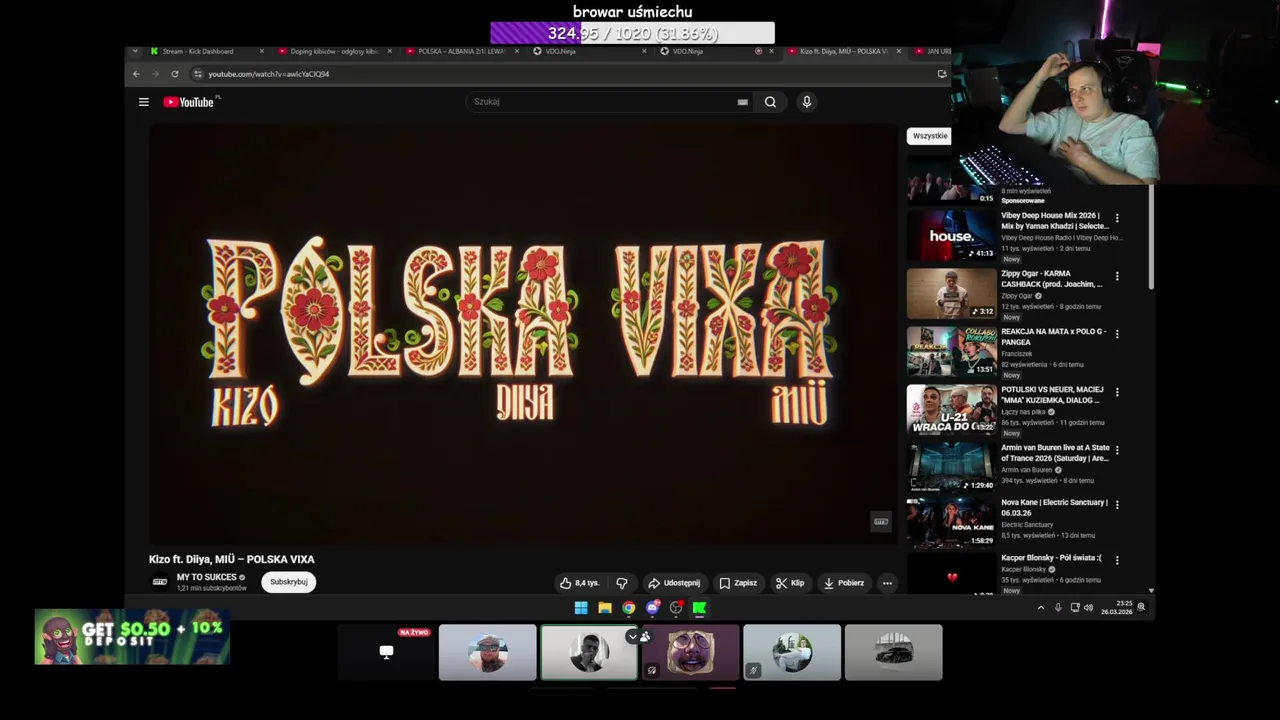The height and width of the screenshot is (720, 1280).
Task: Select the black car guest tile
Action: pos(893,652)
